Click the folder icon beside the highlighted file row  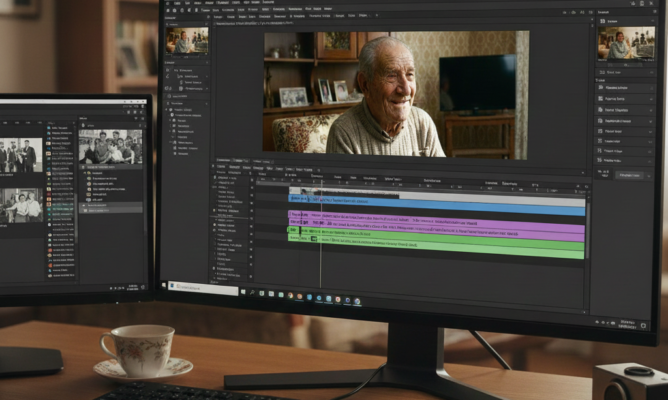point(86,210)
